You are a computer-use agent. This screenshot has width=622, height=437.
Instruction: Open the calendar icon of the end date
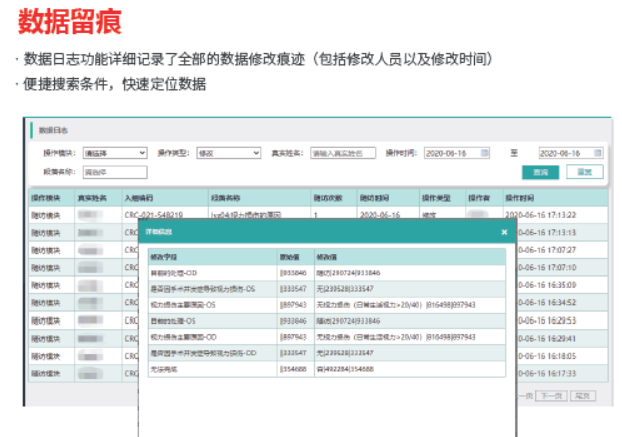click(598, 153)
